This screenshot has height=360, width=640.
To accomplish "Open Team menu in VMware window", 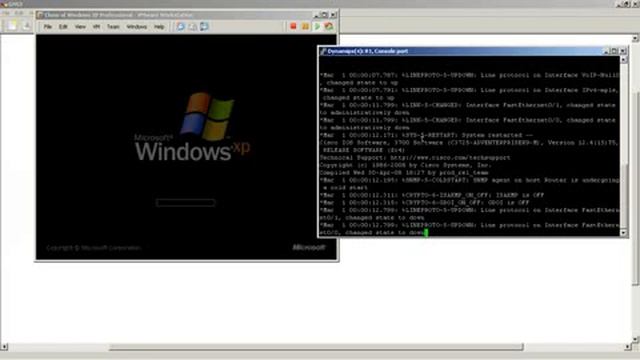I will (x=113, y=27).
